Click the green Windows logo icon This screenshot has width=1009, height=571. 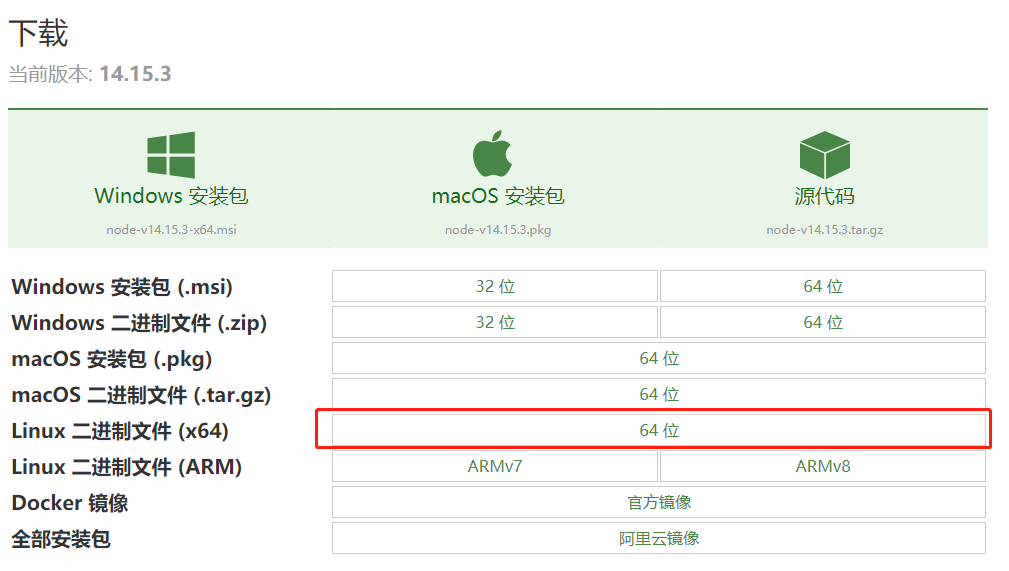coord(171,154)
